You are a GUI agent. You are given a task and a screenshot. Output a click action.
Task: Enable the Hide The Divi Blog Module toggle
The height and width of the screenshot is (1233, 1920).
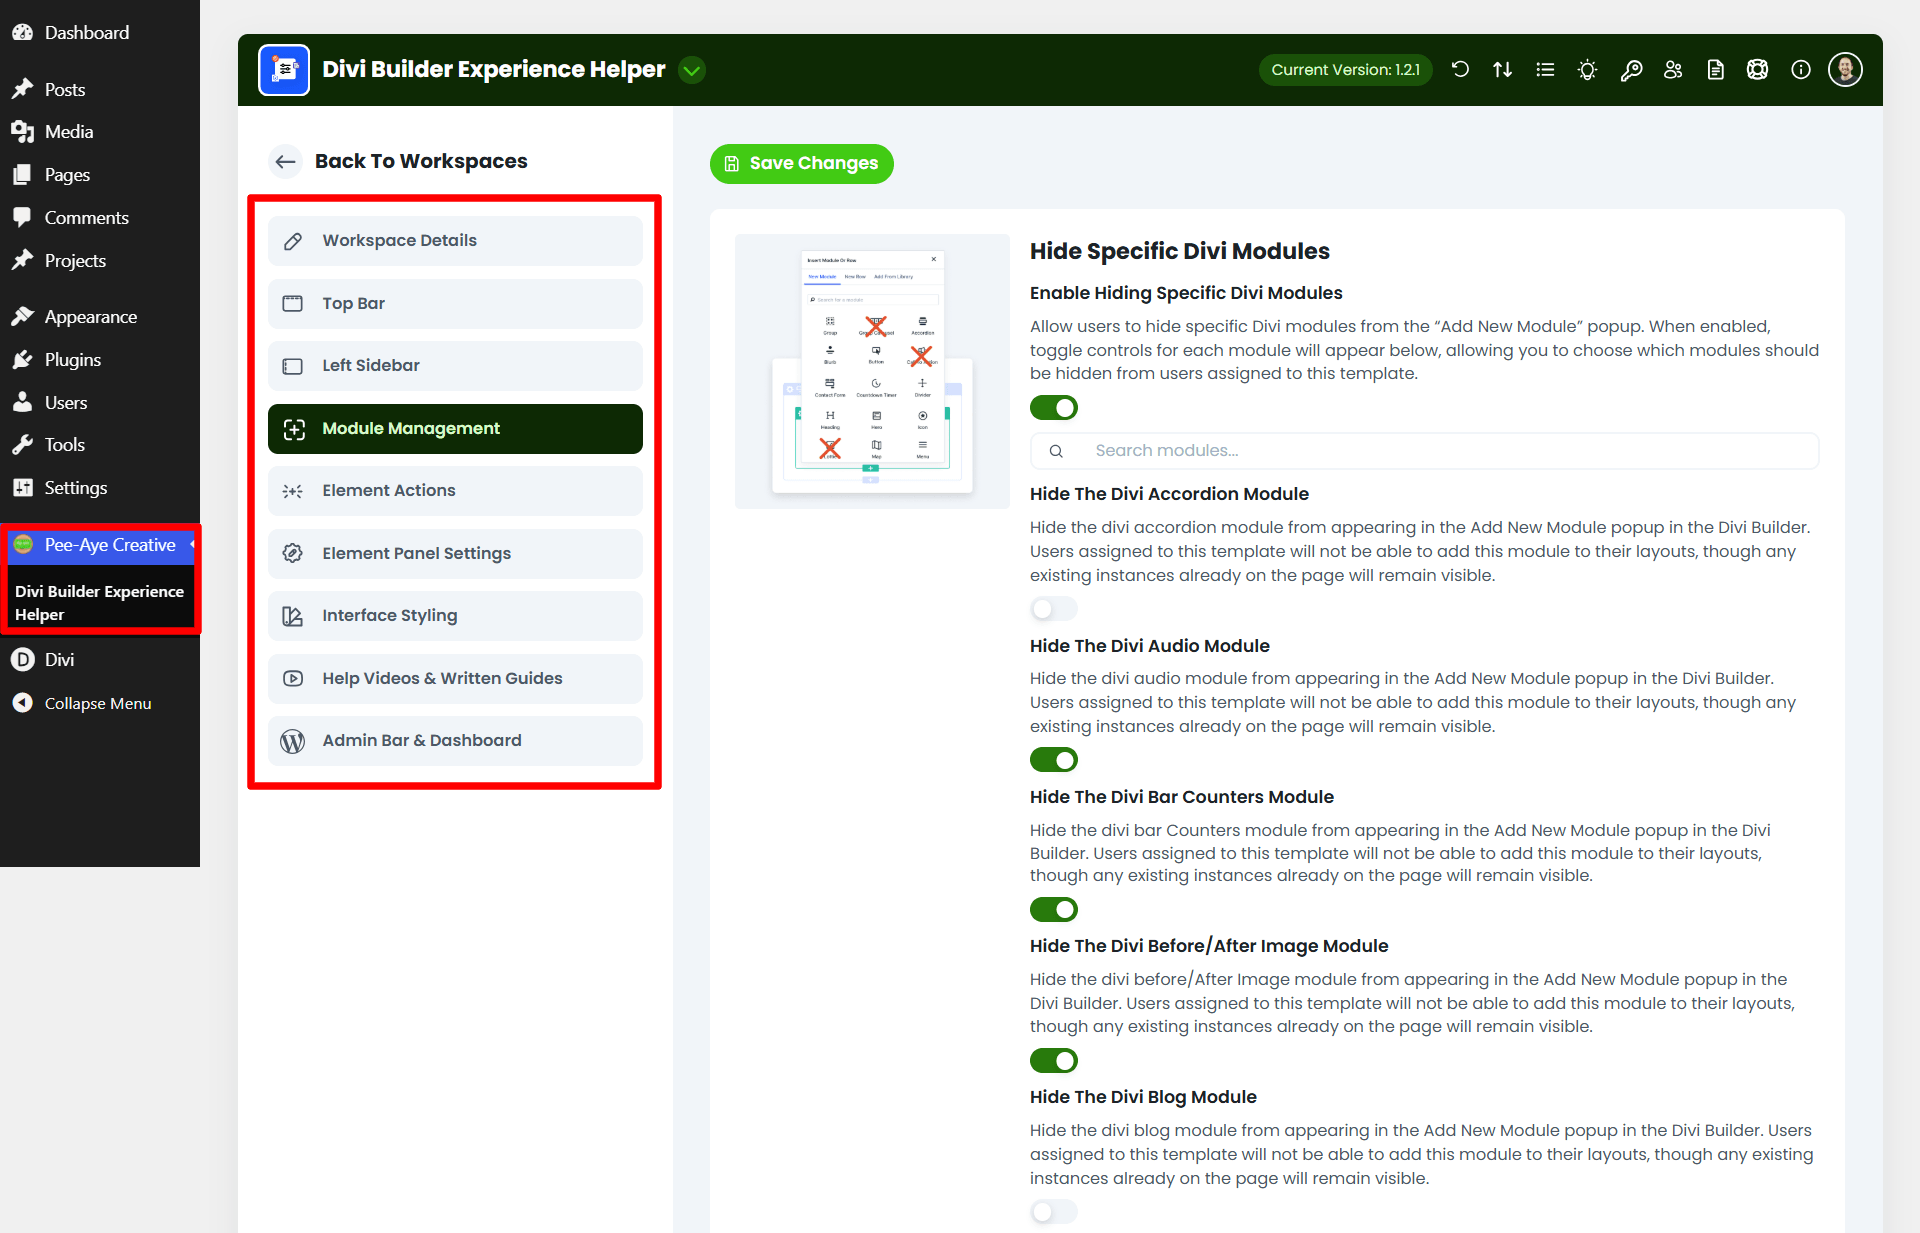(1054, 1212)
